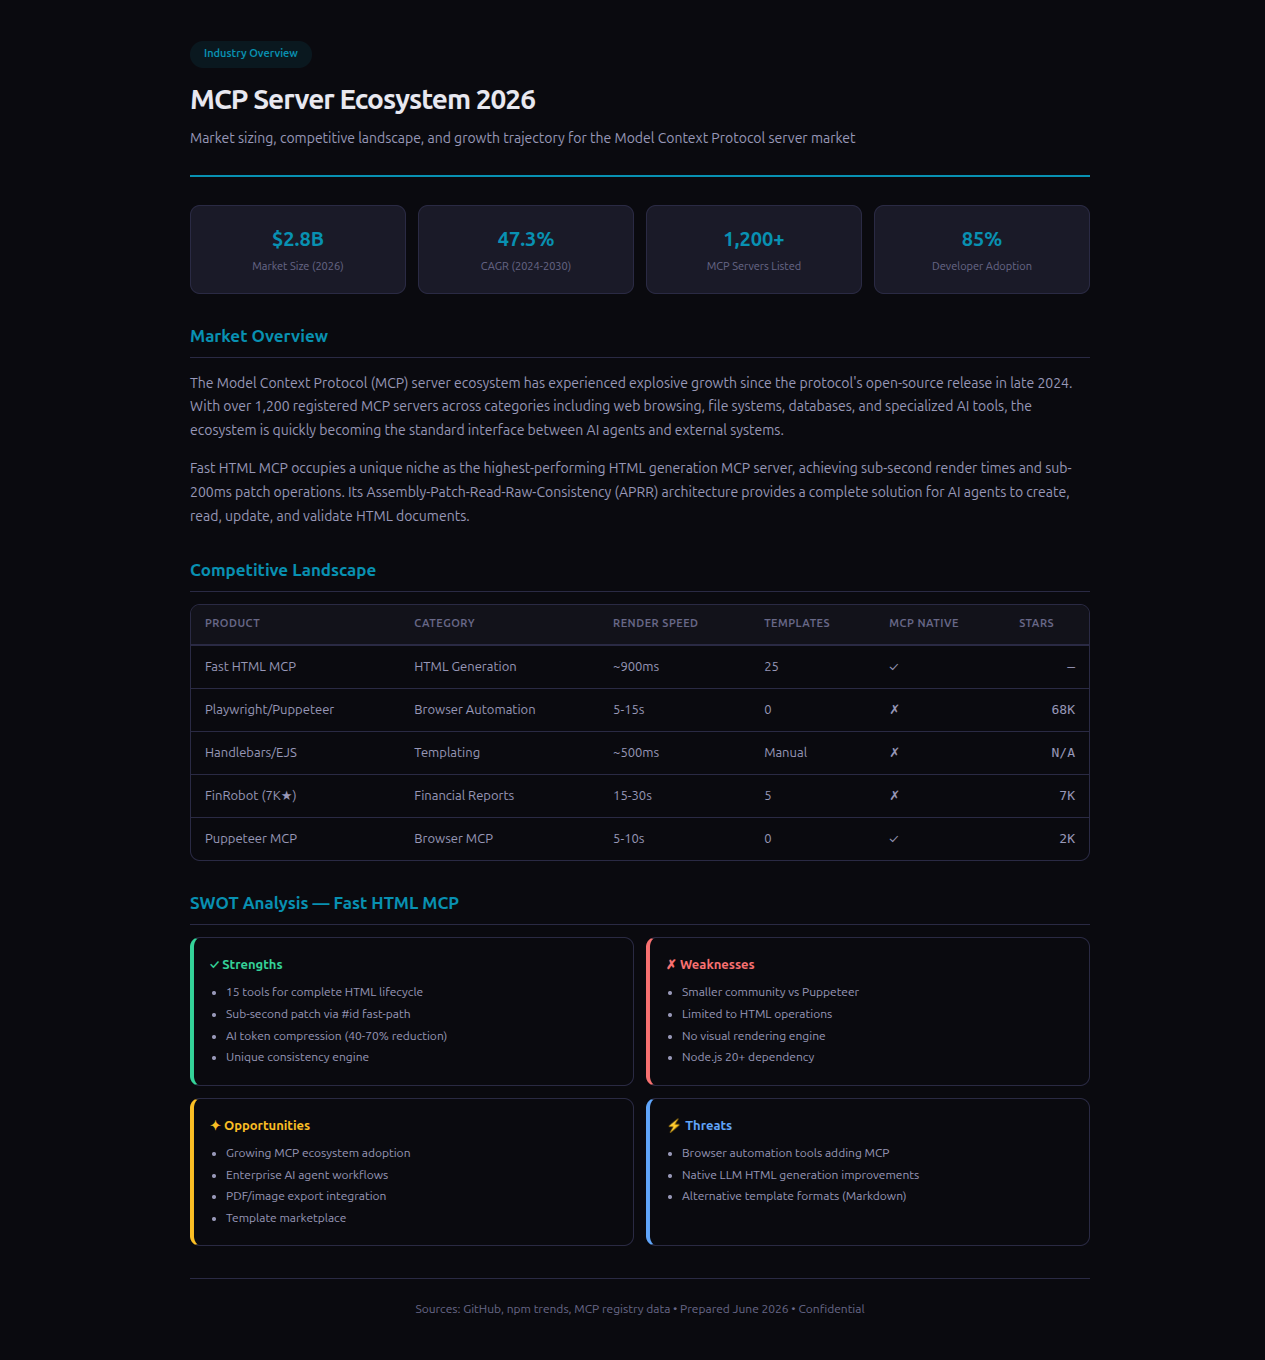Click 'Browser automation tools adding MCP' bullet
The width and height of the screenshot is (1265, 1360).
pyautogui.click(x=785, y=1154)
